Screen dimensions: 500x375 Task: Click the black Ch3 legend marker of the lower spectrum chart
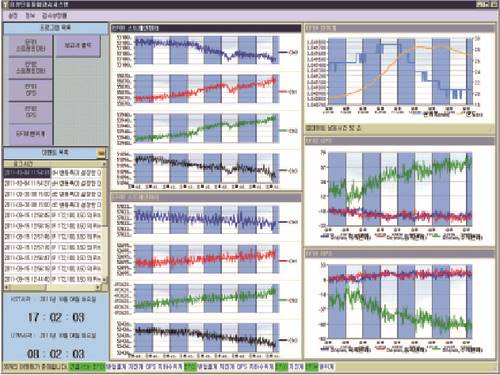pos(284,340)
